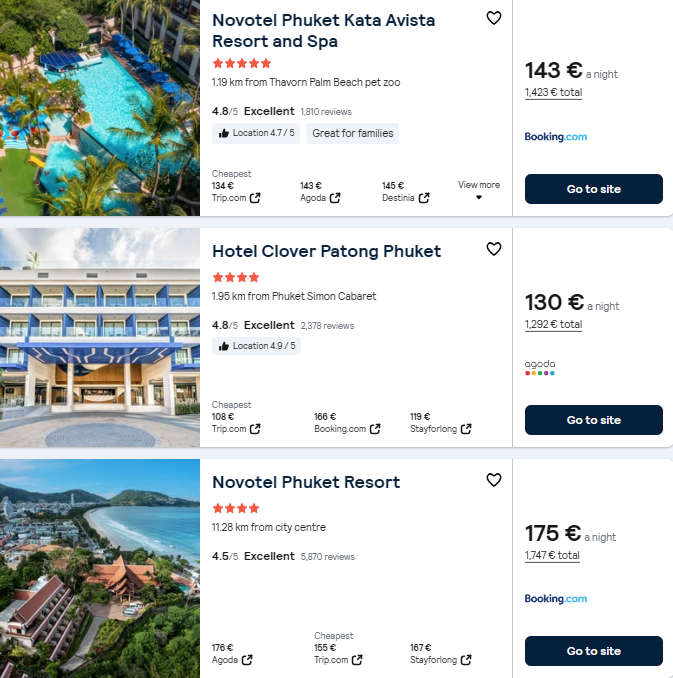The height and width of the screenshot is (678, 673).
Task: Open Booking.com 166 € deal external icon
Action: pyautogui.click(x=375, y=429)
